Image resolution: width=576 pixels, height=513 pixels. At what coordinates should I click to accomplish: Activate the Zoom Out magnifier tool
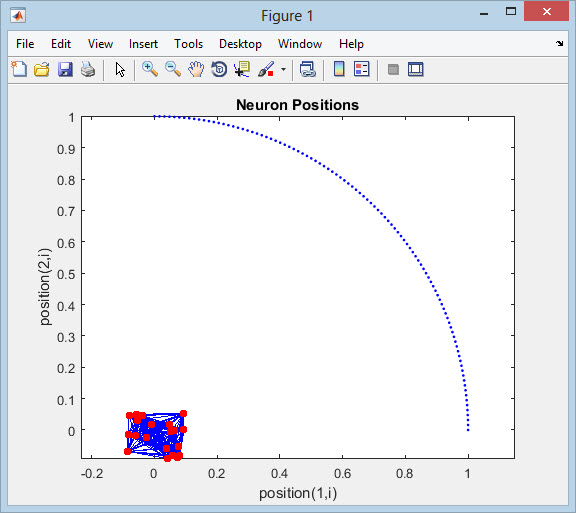click(173, 69)
